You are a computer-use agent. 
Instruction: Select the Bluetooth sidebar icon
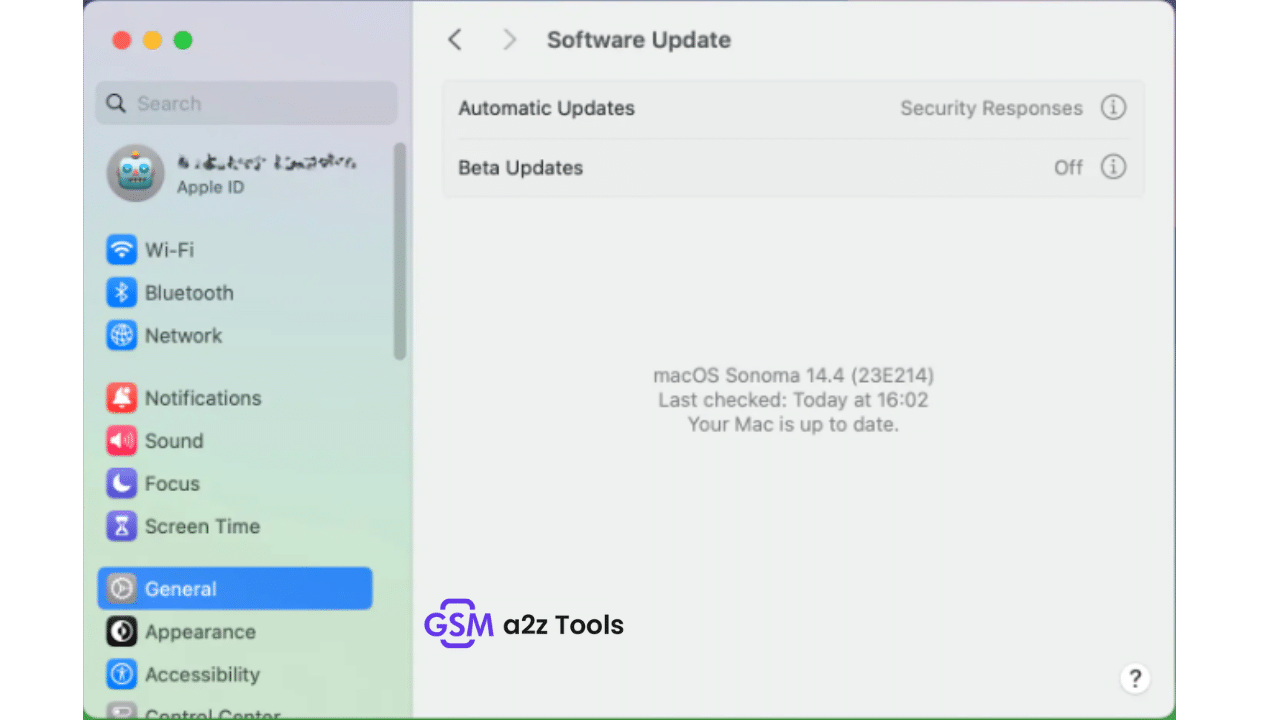120,292
